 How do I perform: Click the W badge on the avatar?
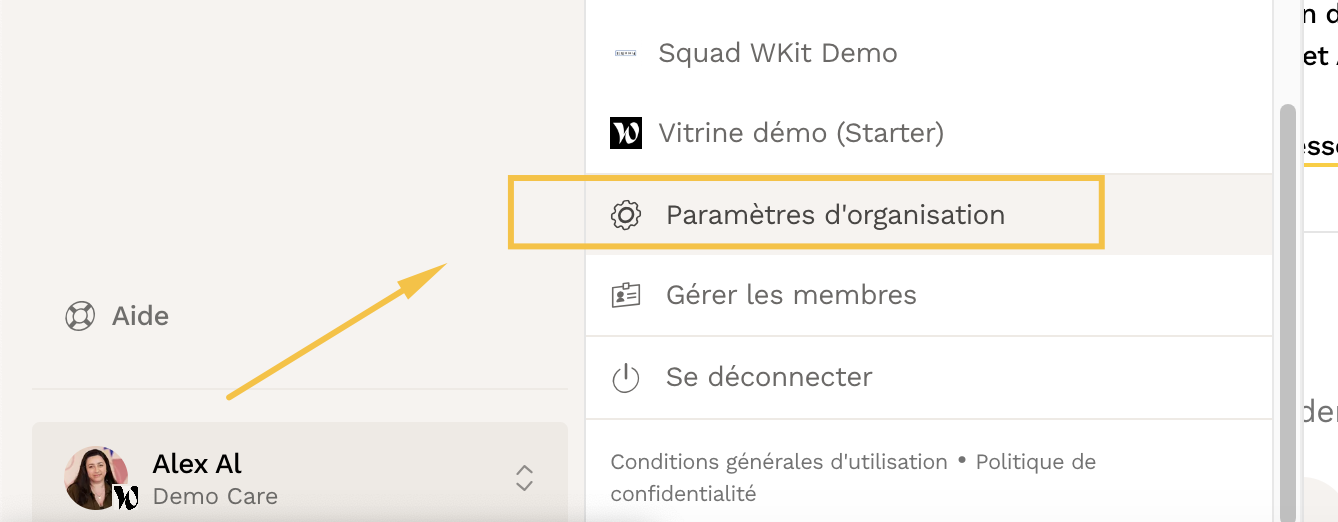point(126,496)
